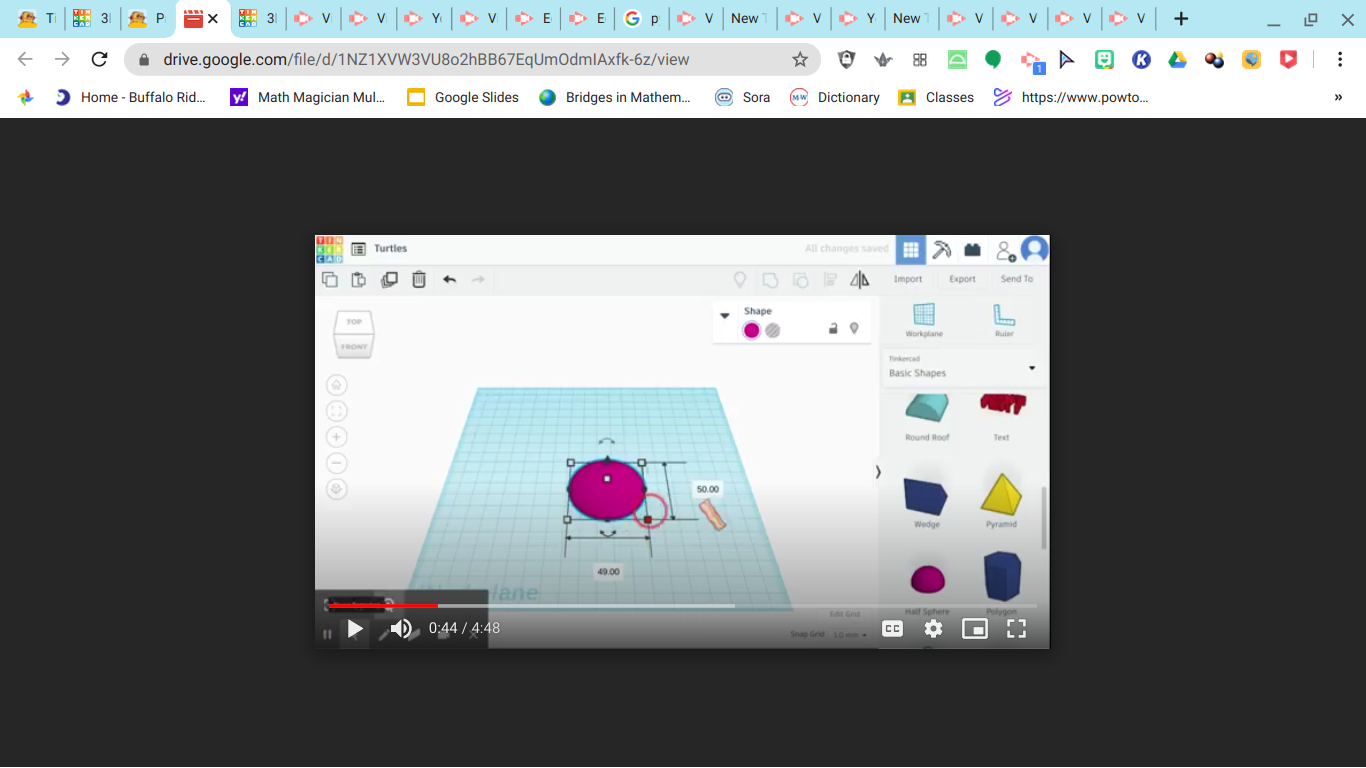
Task: Bookmark this page with the star
Action: pos(800,60)
